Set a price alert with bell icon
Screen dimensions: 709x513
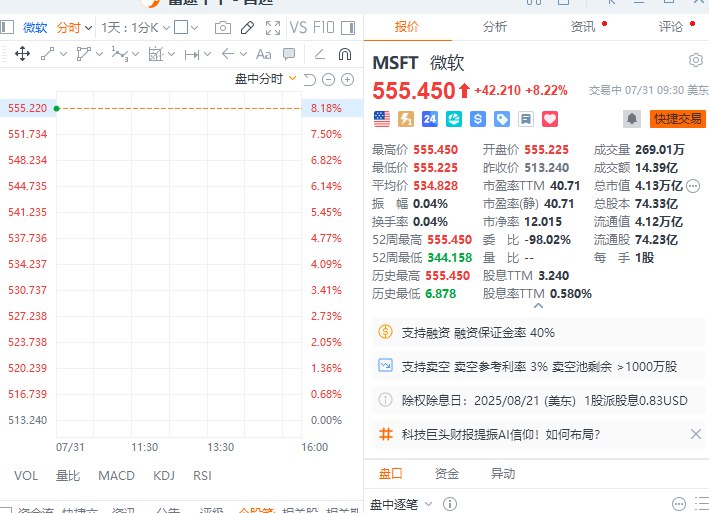pyautogui.click(x=632, y=119)
